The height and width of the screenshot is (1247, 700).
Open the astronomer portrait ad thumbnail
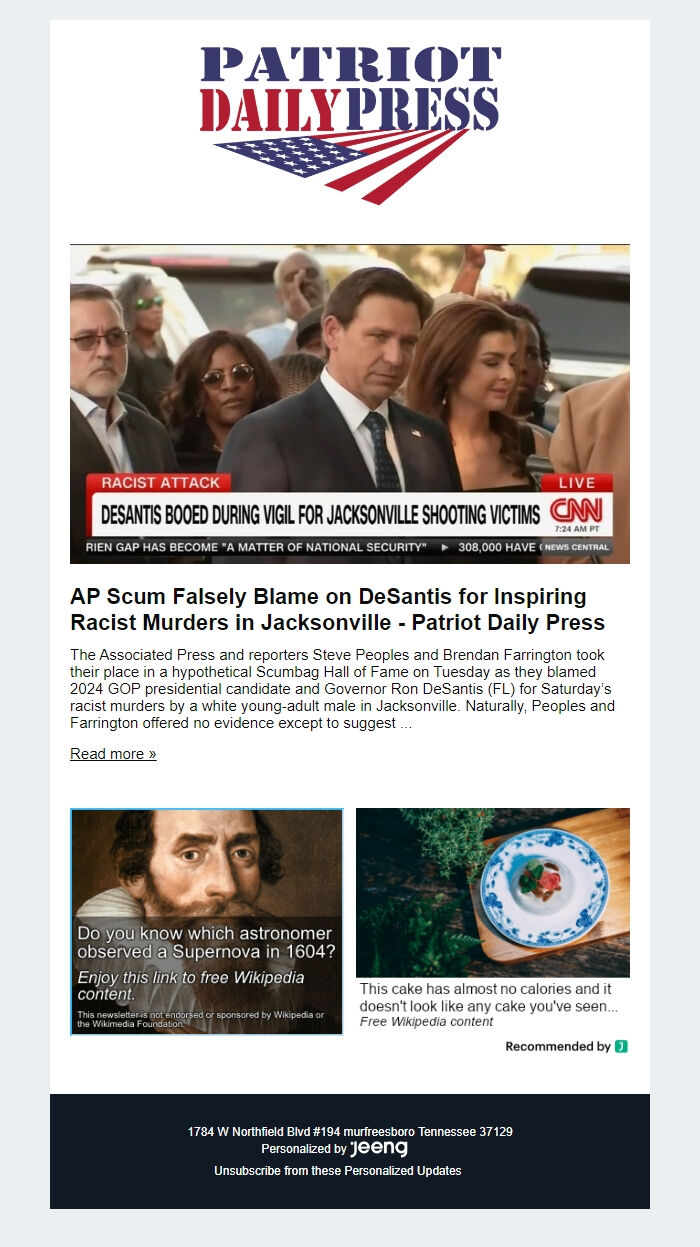click(207, 921)
